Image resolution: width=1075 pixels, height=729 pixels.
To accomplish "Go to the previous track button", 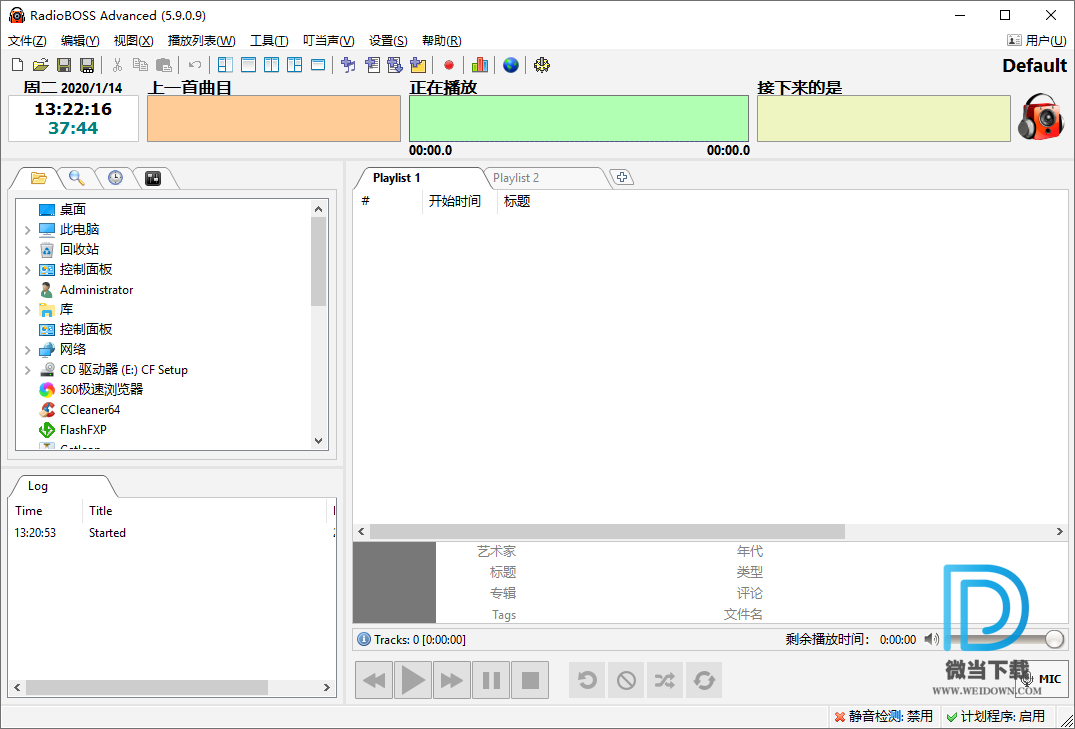I will [374, 680].
